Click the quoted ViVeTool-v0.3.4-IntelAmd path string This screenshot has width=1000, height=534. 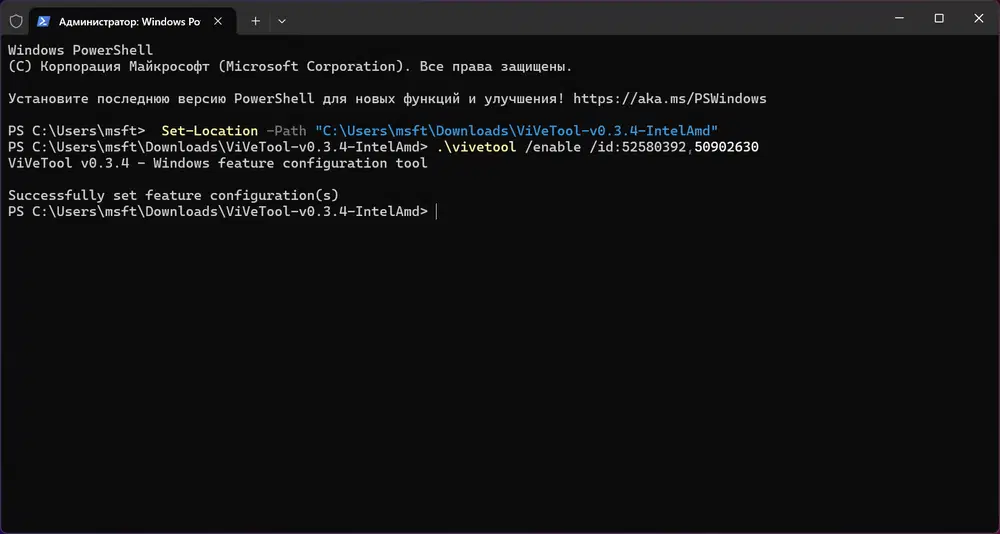(517, 131)
